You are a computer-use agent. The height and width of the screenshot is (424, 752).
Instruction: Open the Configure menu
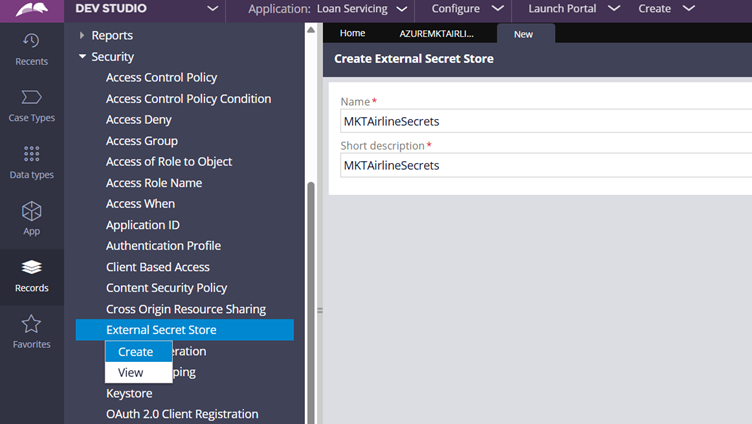(x=466, y=8)
